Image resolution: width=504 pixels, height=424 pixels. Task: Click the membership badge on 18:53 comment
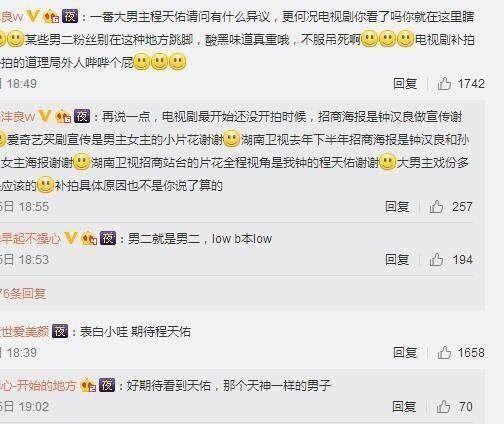pyautogui.click(x=89, y=238)
